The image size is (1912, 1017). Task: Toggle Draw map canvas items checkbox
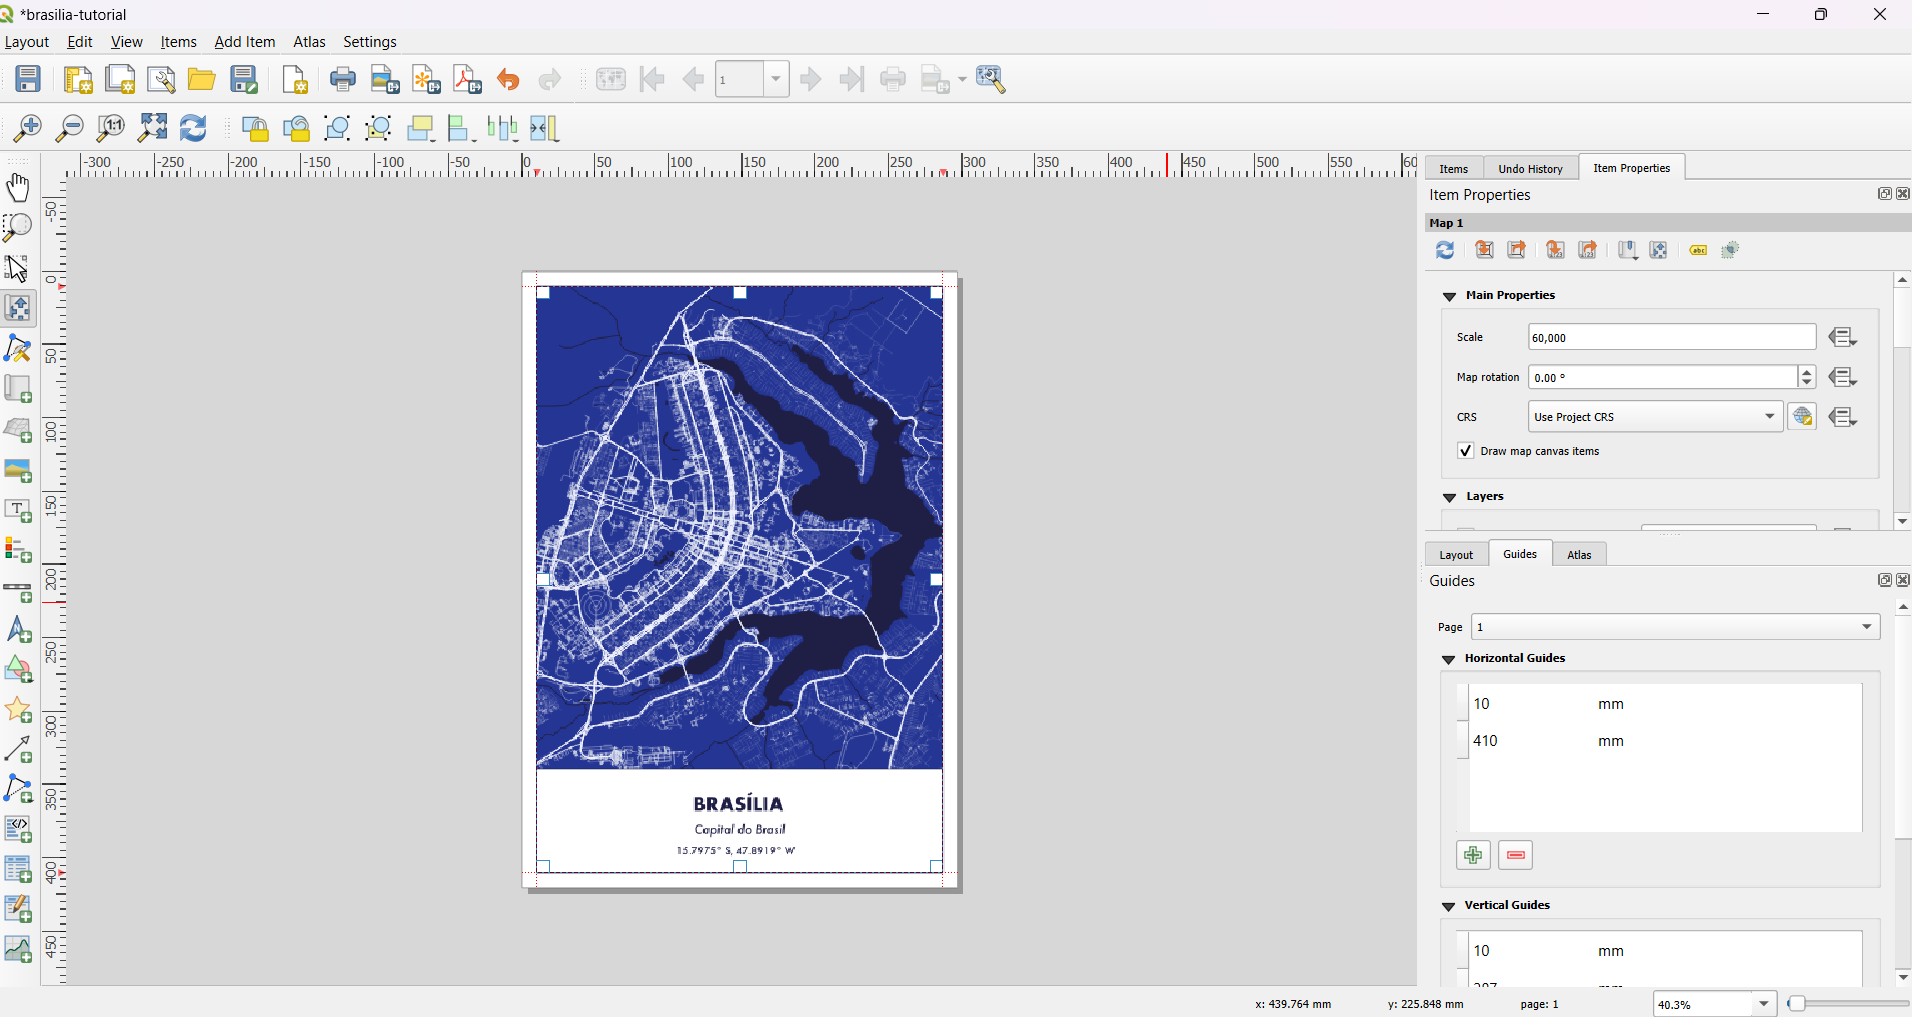[x=1465, y=451]
